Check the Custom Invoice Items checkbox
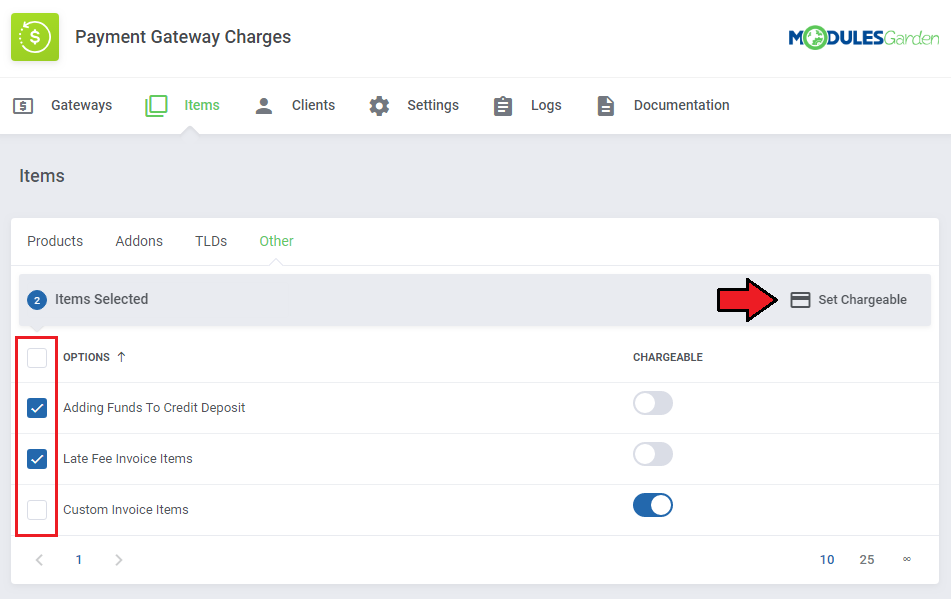Viewport: 951px width, 599px height. point(37,510)
